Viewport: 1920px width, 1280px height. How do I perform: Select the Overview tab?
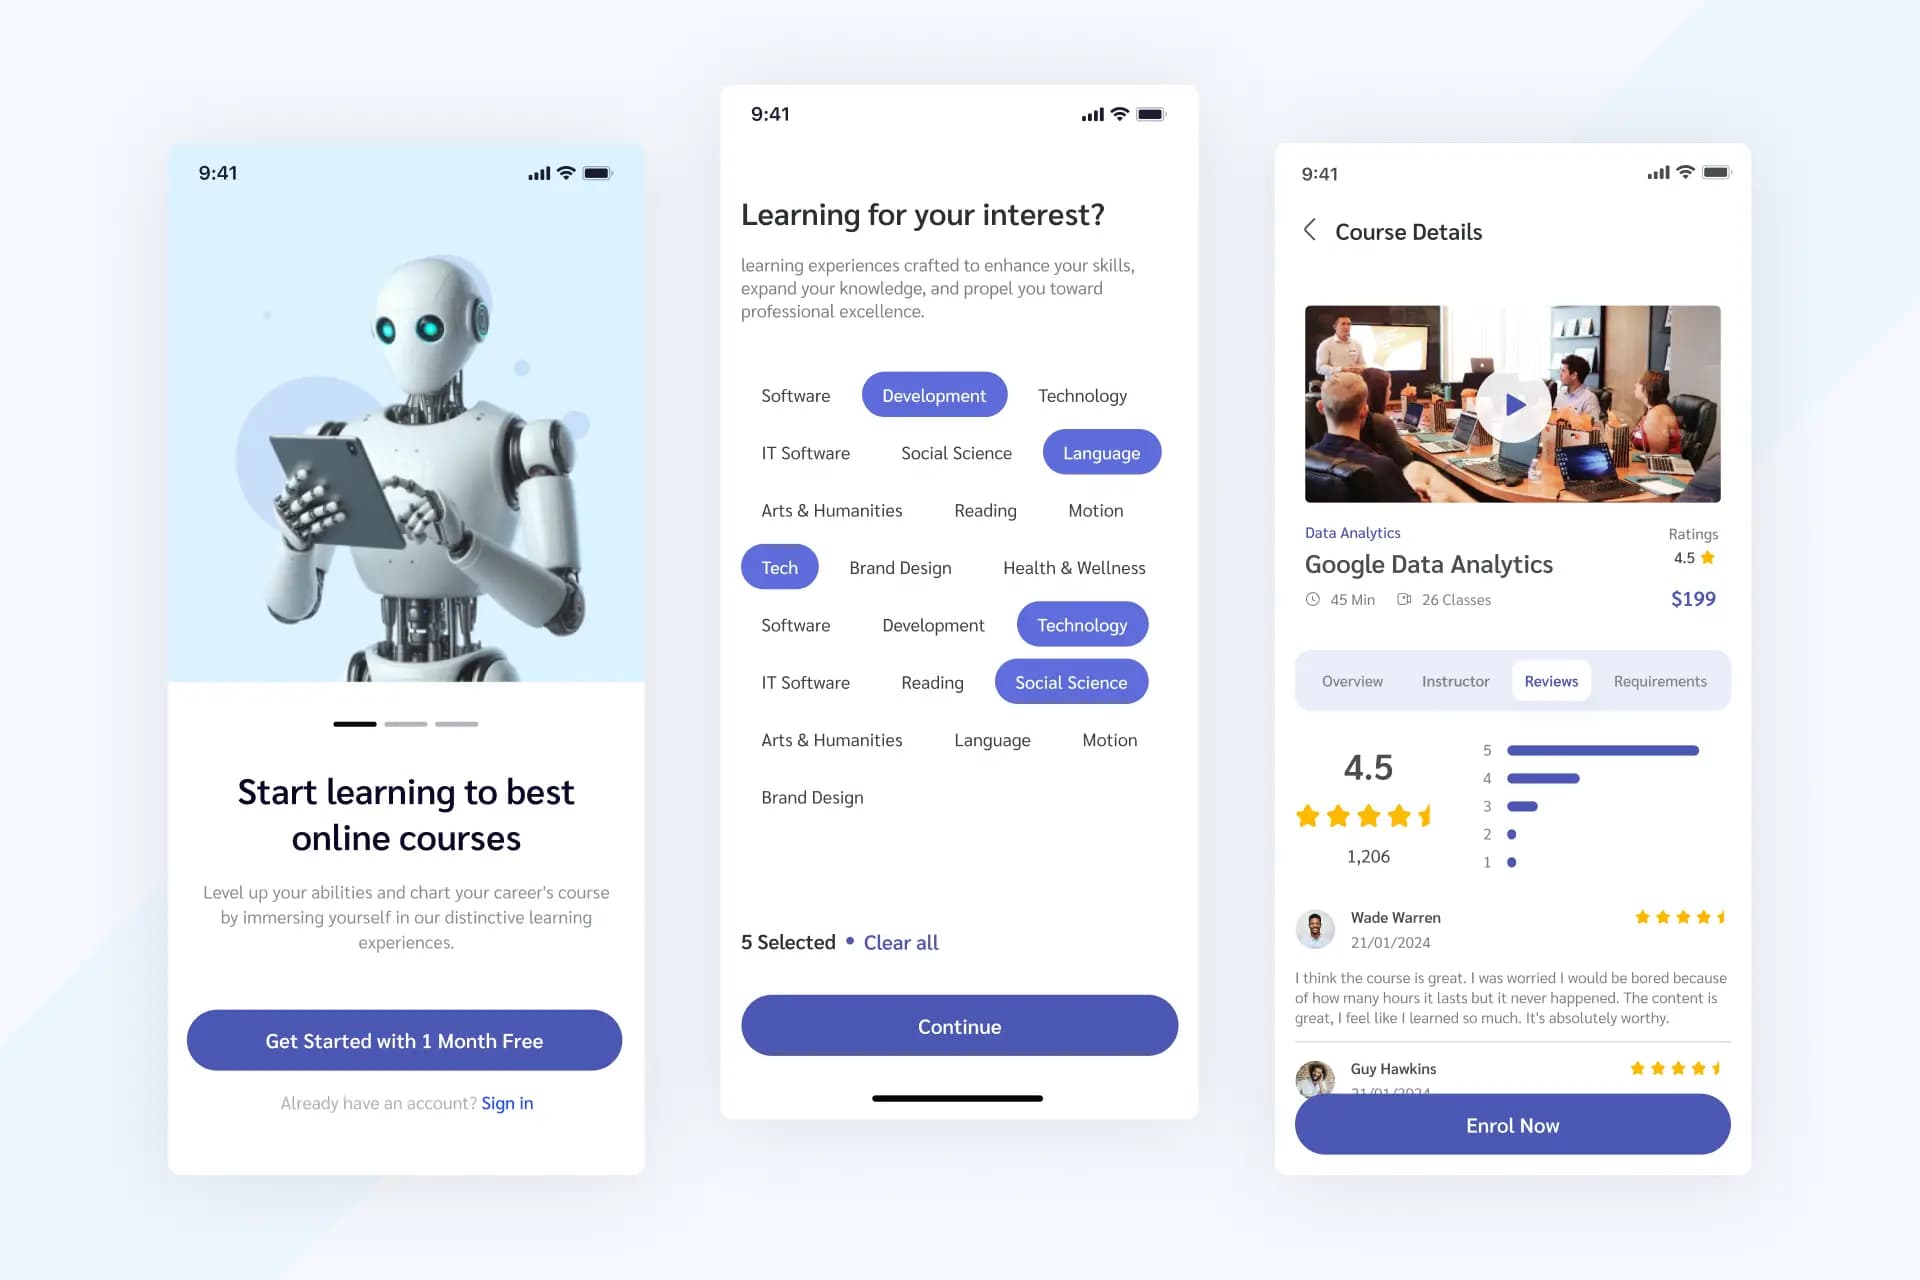pyautogui.click(x=1351, y=680)
